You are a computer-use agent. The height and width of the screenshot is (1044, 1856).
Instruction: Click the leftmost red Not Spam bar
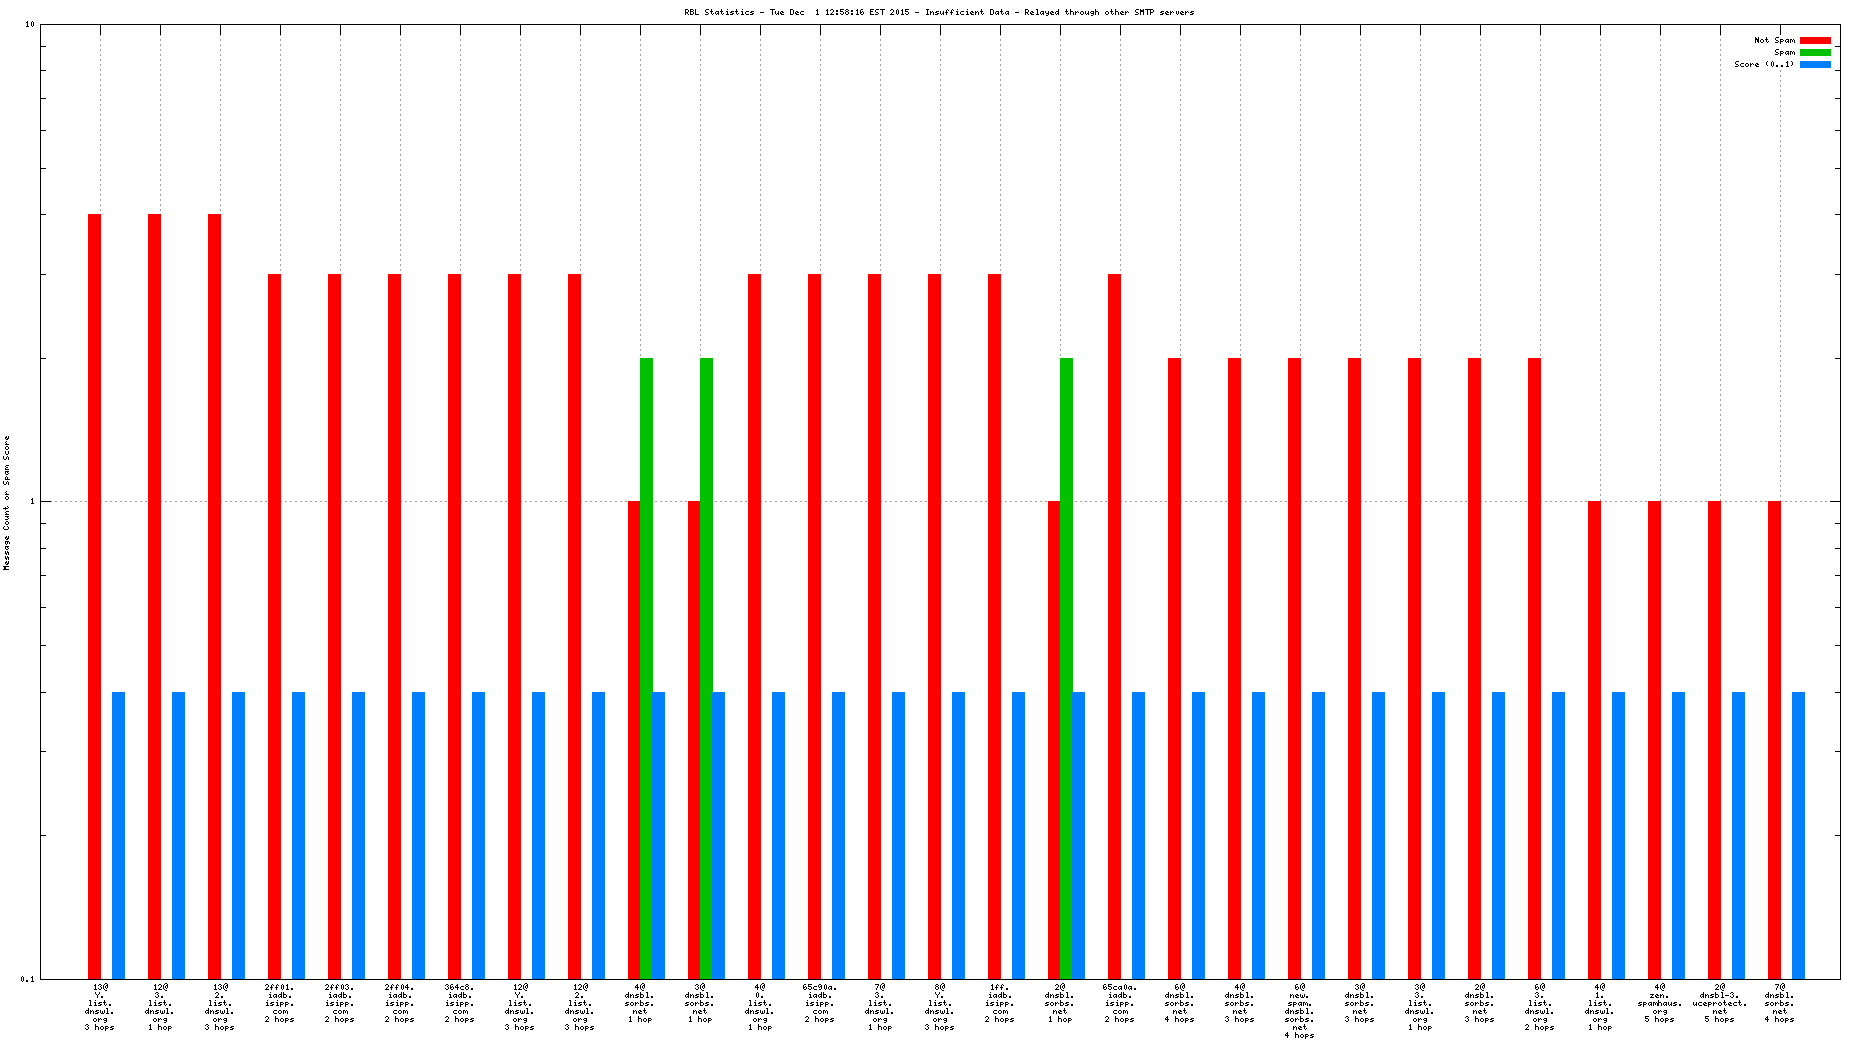coord(94,596)
